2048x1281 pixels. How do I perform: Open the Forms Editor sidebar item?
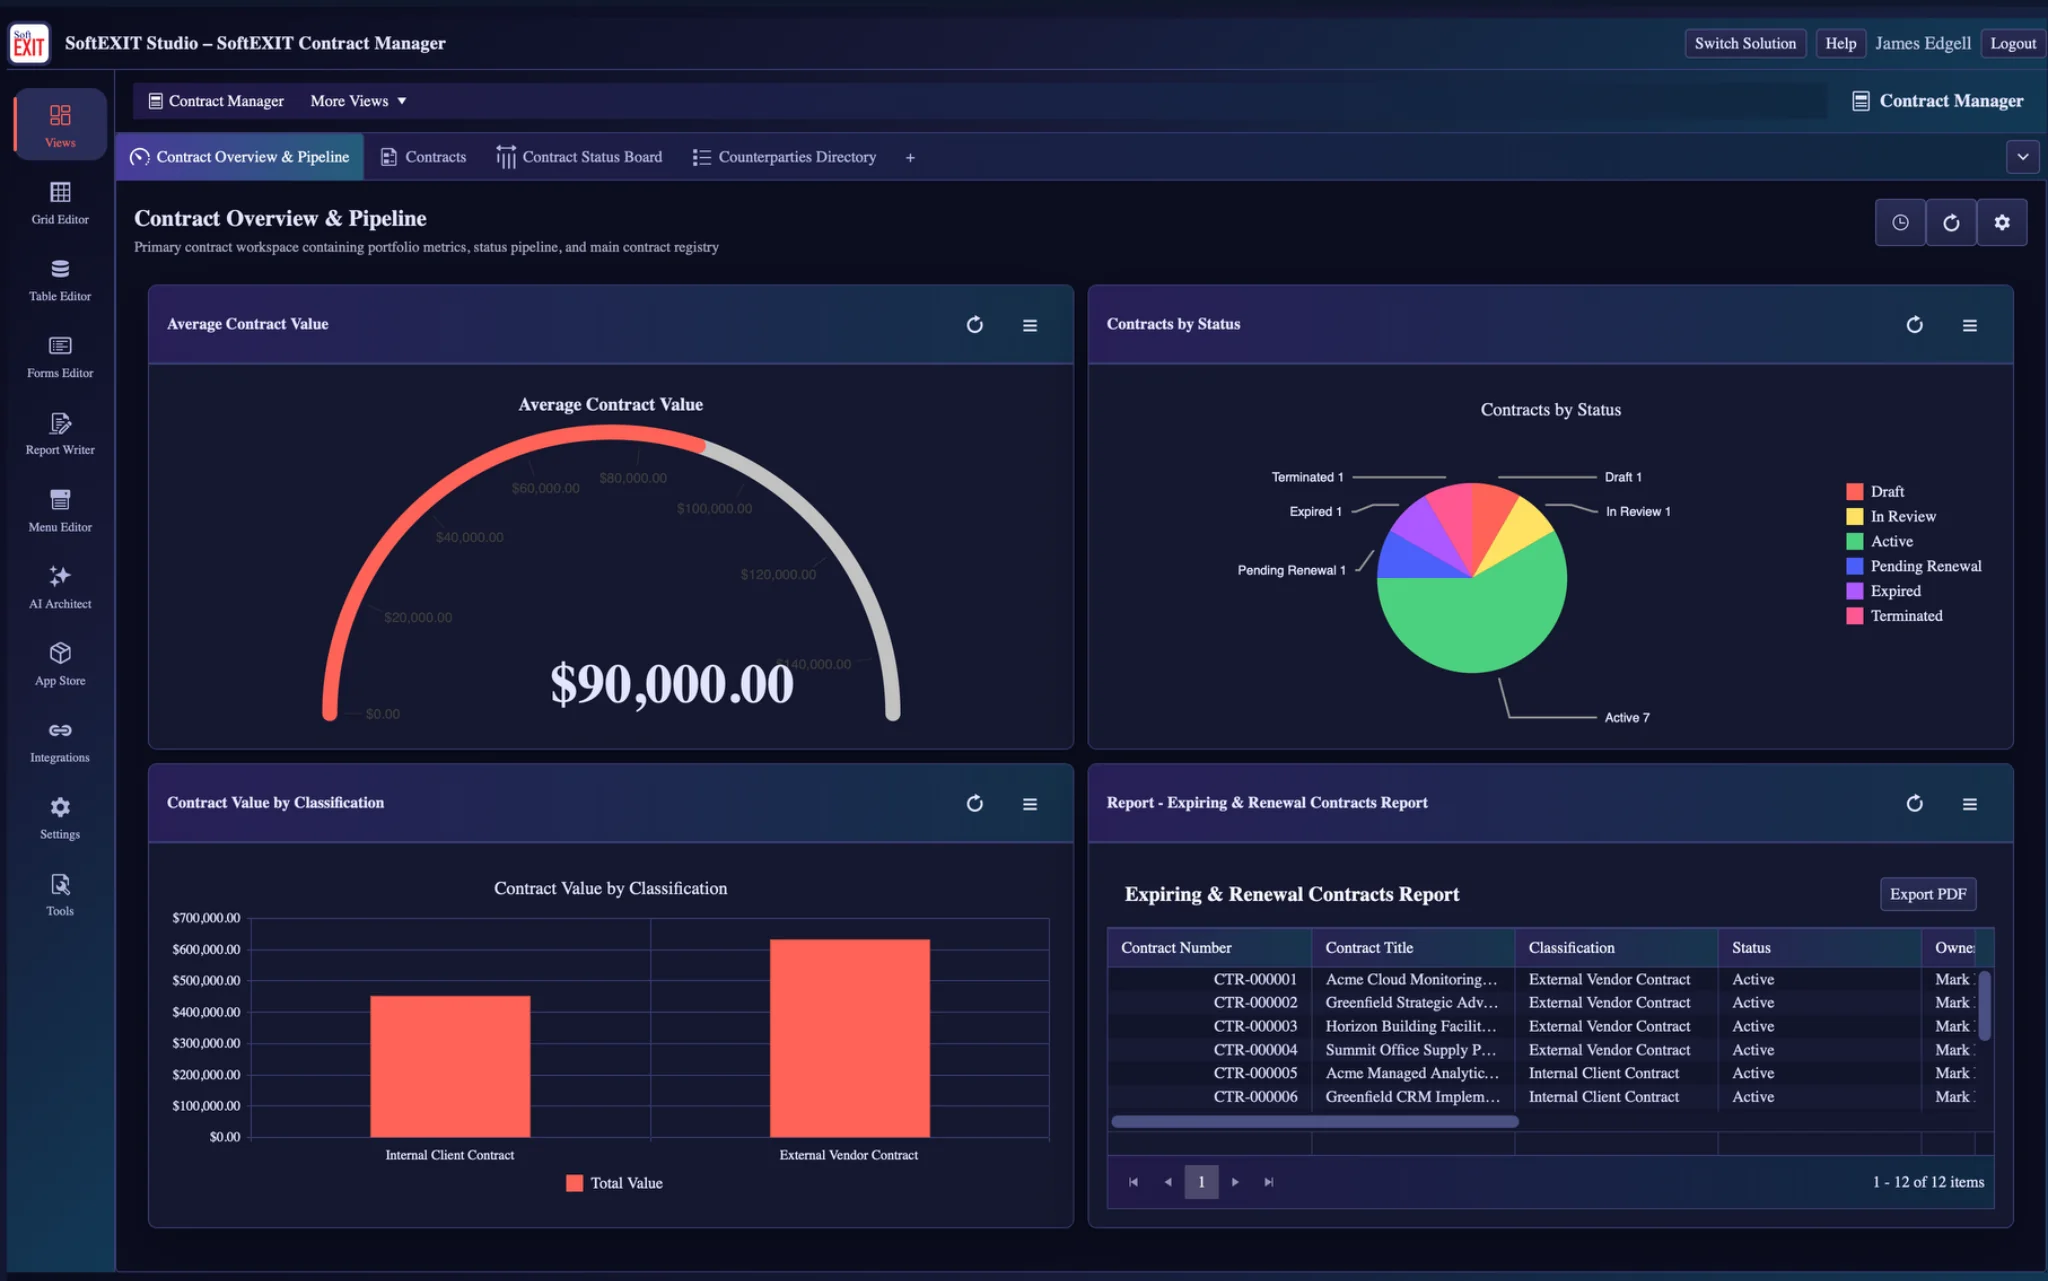[60, 357]
